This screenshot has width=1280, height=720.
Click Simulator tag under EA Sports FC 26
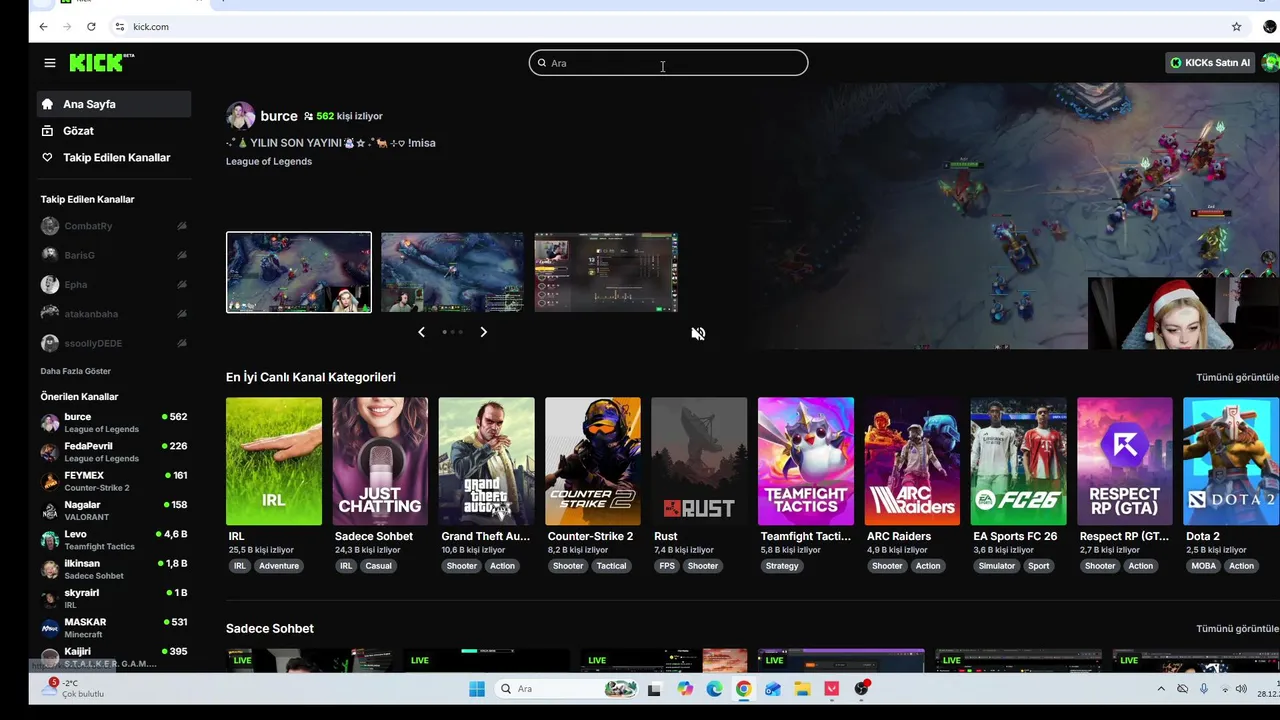(996, 566)
